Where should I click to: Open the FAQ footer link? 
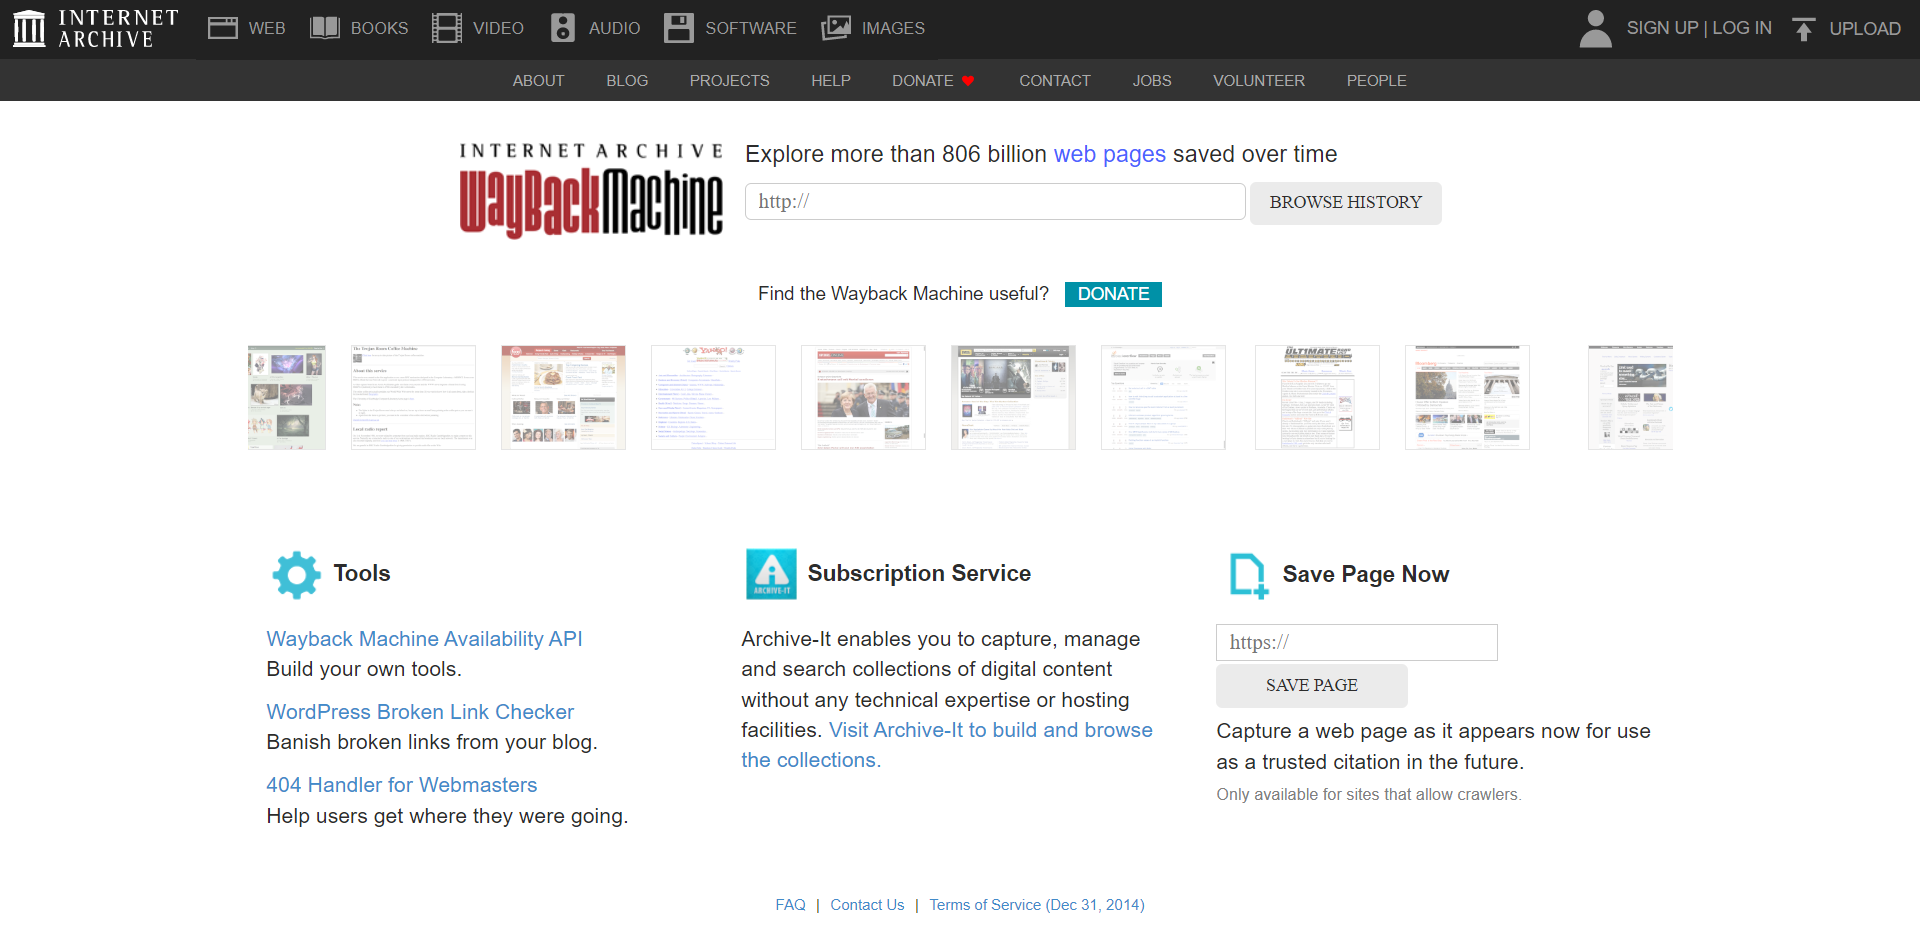790,905
